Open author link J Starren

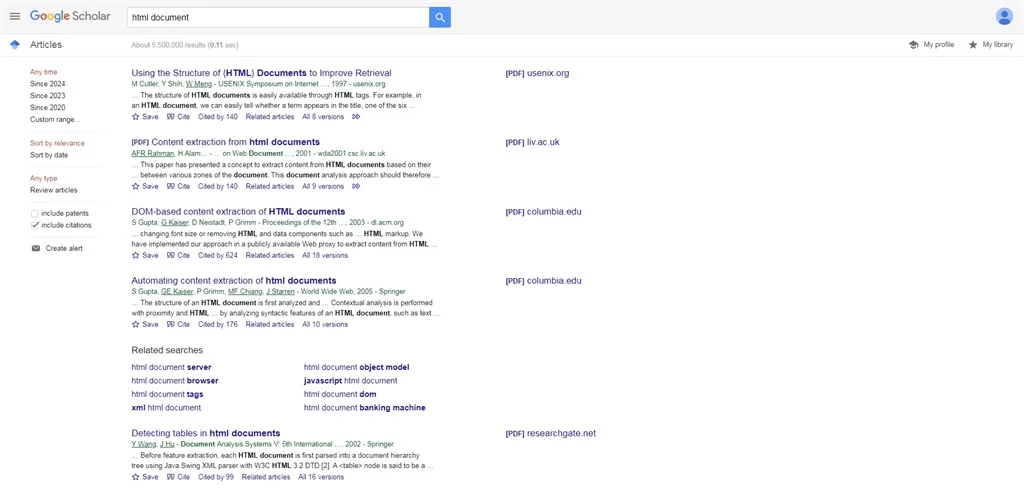281,291
